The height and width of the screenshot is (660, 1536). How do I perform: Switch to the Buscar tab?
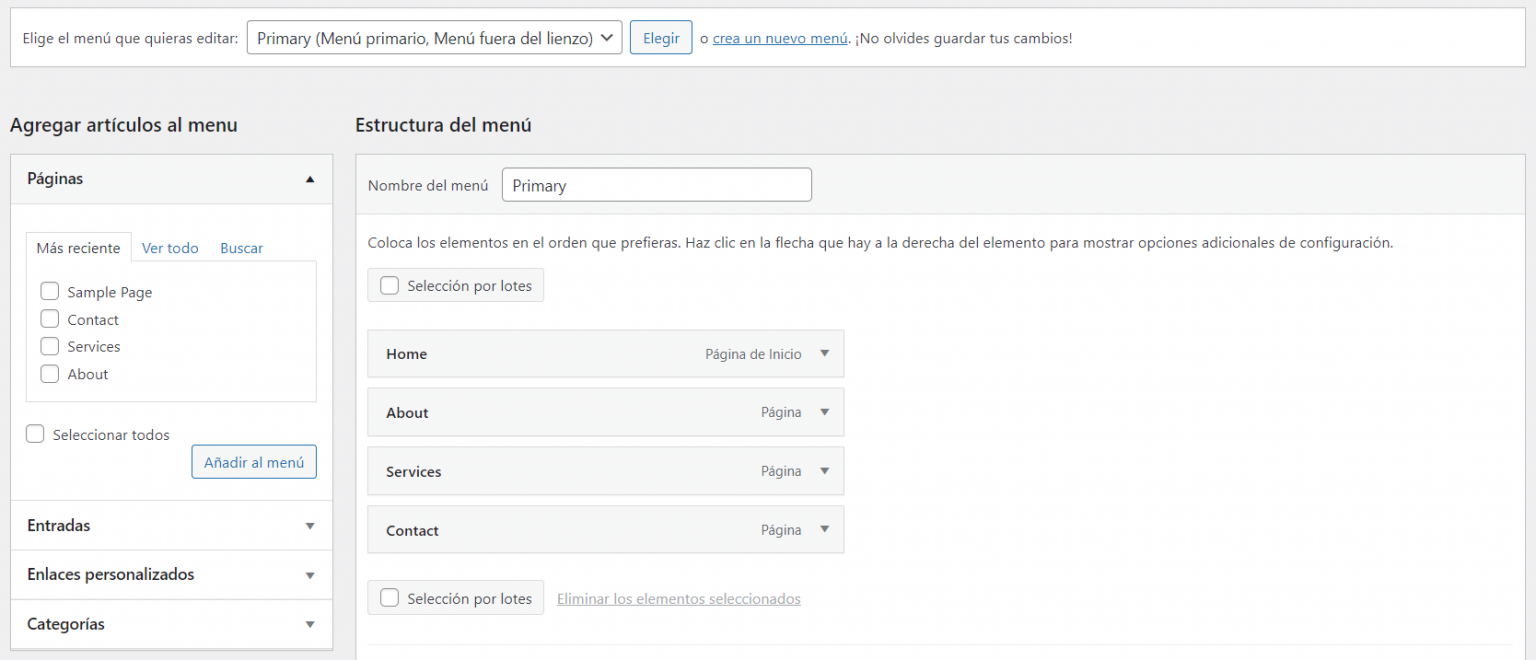(241, 247)
